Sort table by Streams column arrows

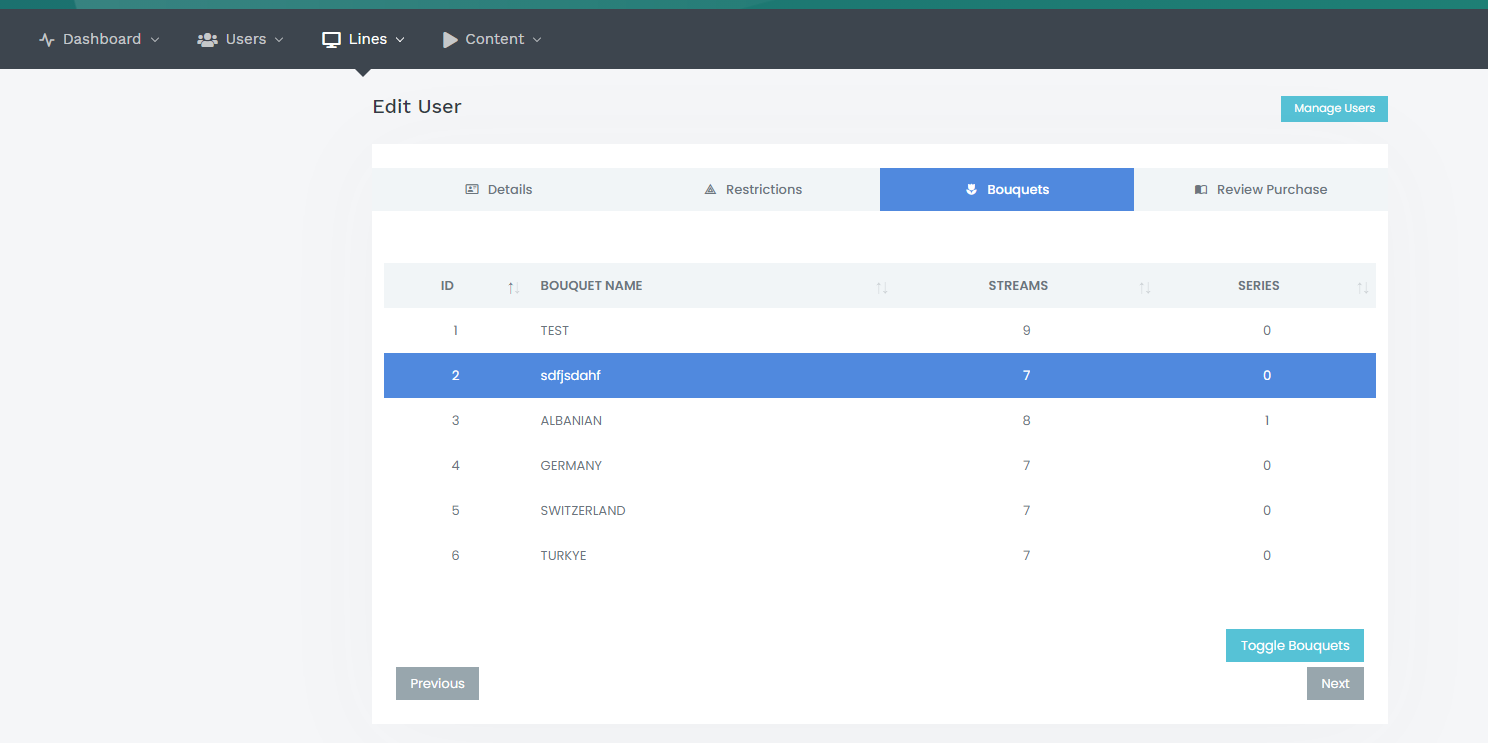[x=1145, y=287]
